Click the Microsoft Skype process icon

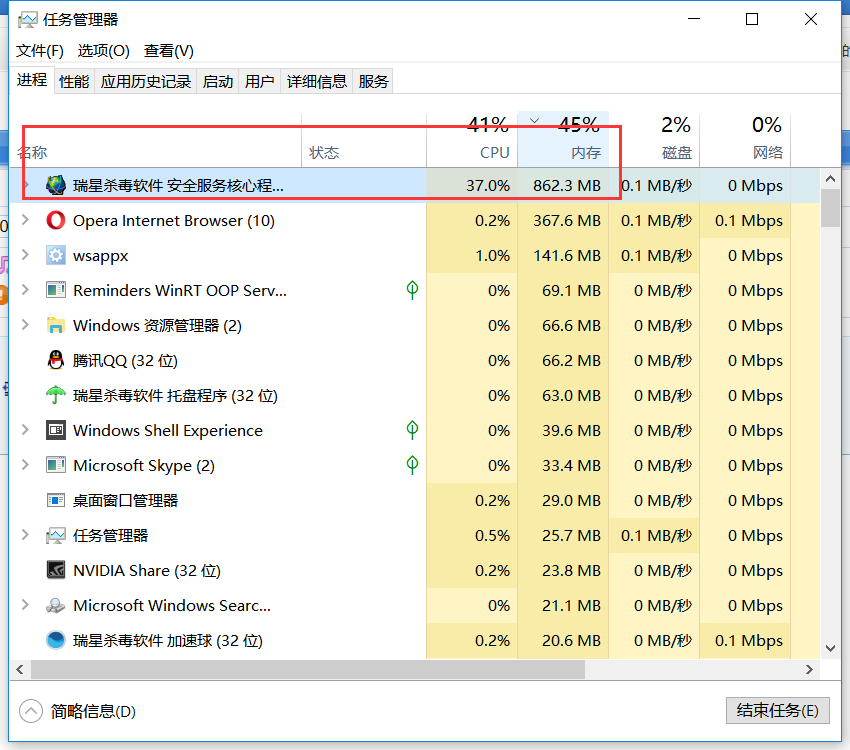(x=56, y=465)
